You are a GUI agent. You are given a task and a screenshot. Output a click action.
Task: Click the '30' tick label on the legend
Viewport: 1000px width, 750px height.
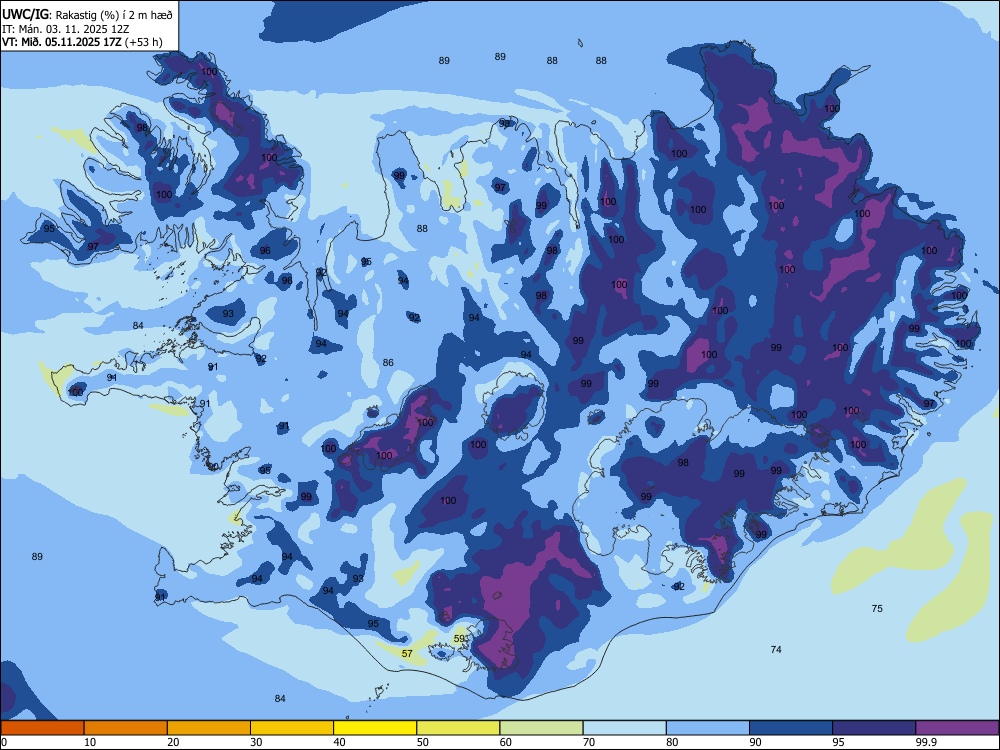(256, 742)
